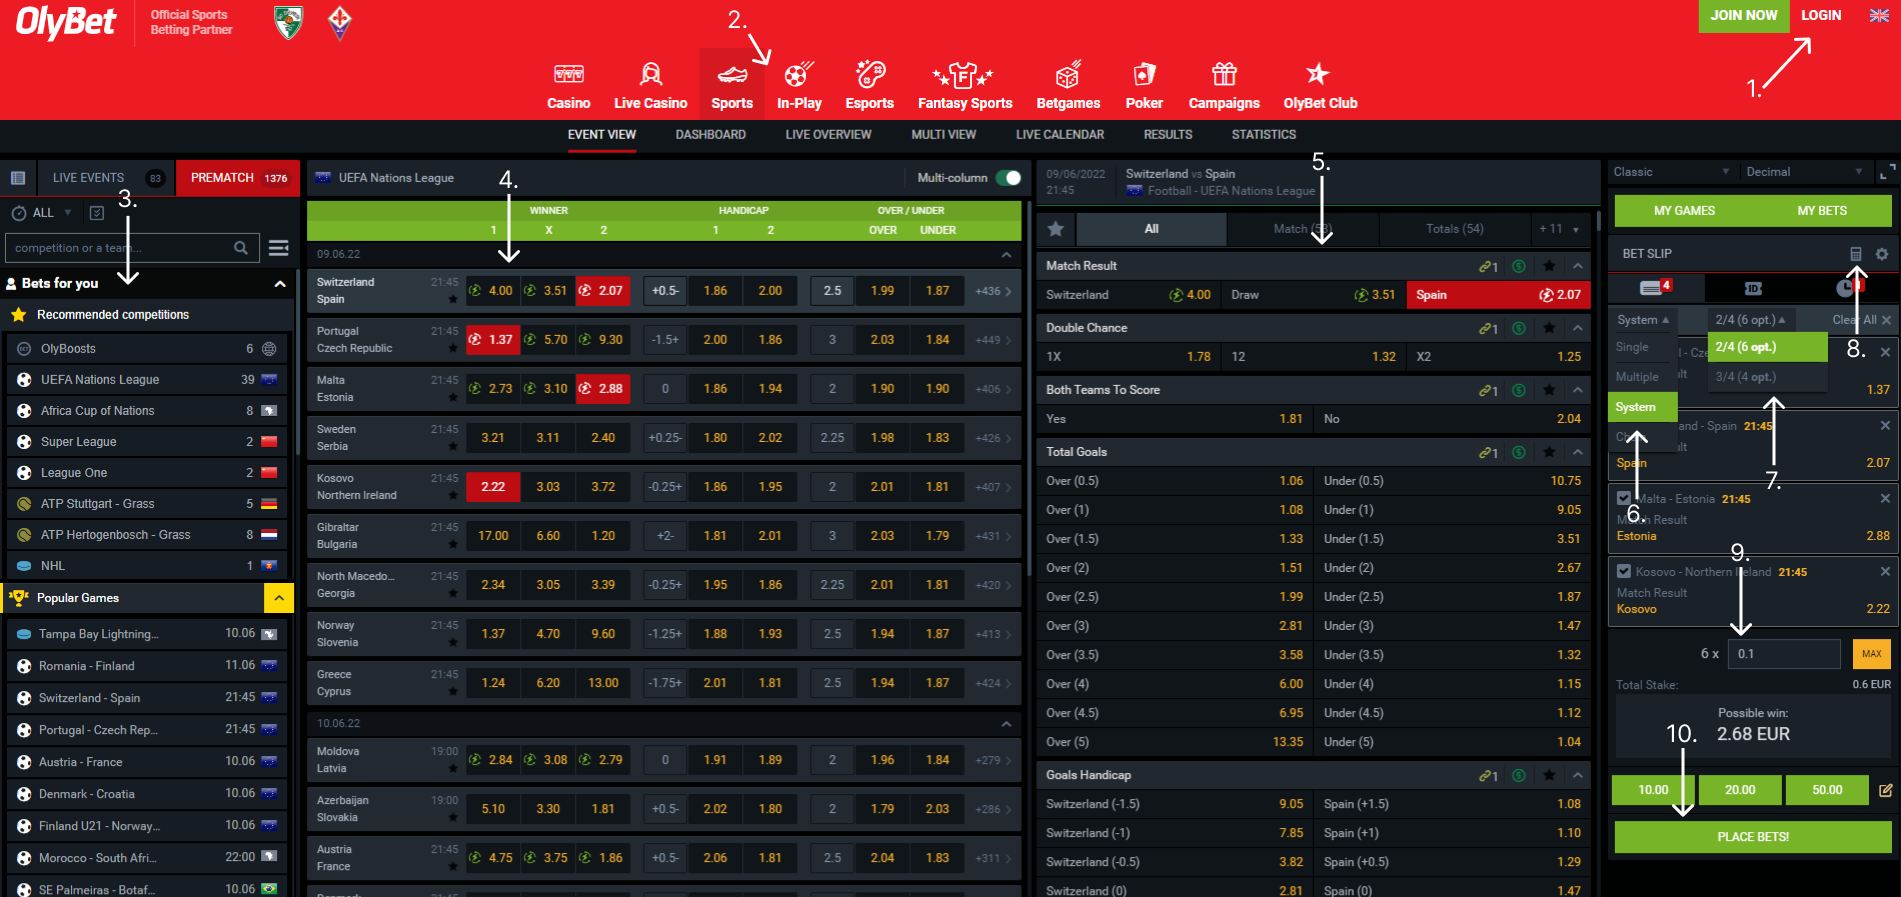Click the stake amount input field
This screenshot has height=897, width=1901.
1785,654
